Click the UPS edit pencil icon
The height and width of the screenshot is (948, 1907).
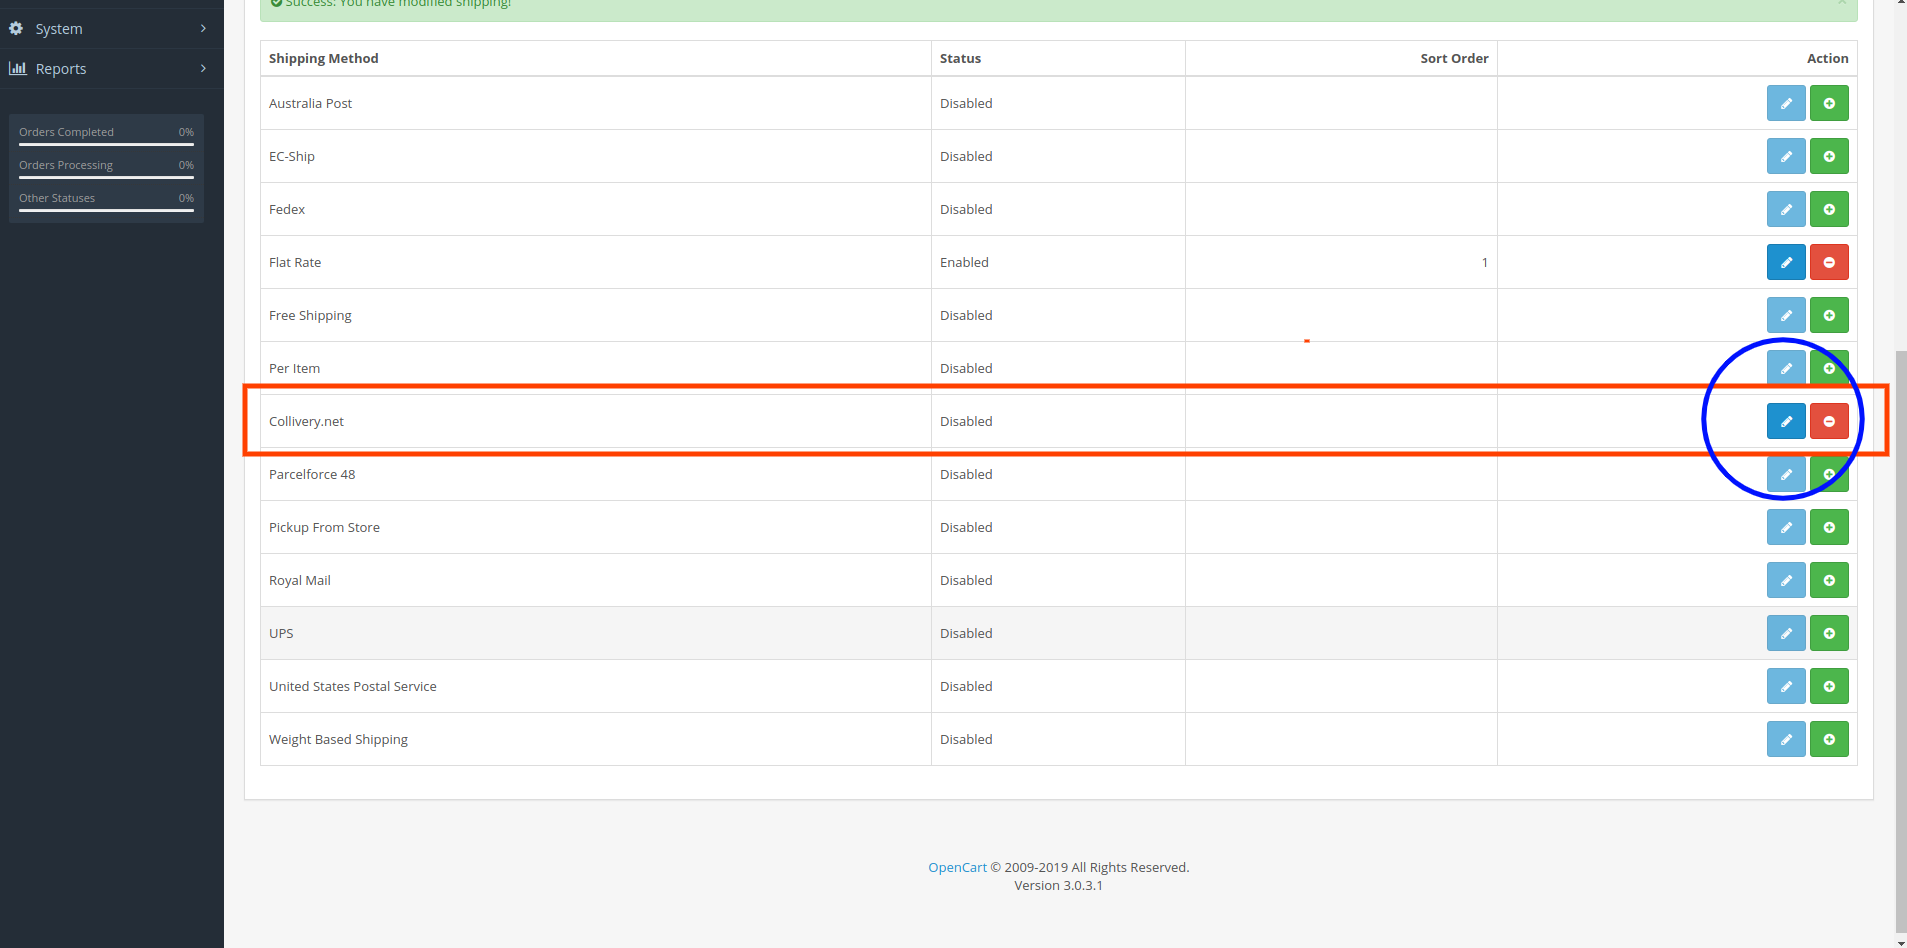coord(1785,633)
